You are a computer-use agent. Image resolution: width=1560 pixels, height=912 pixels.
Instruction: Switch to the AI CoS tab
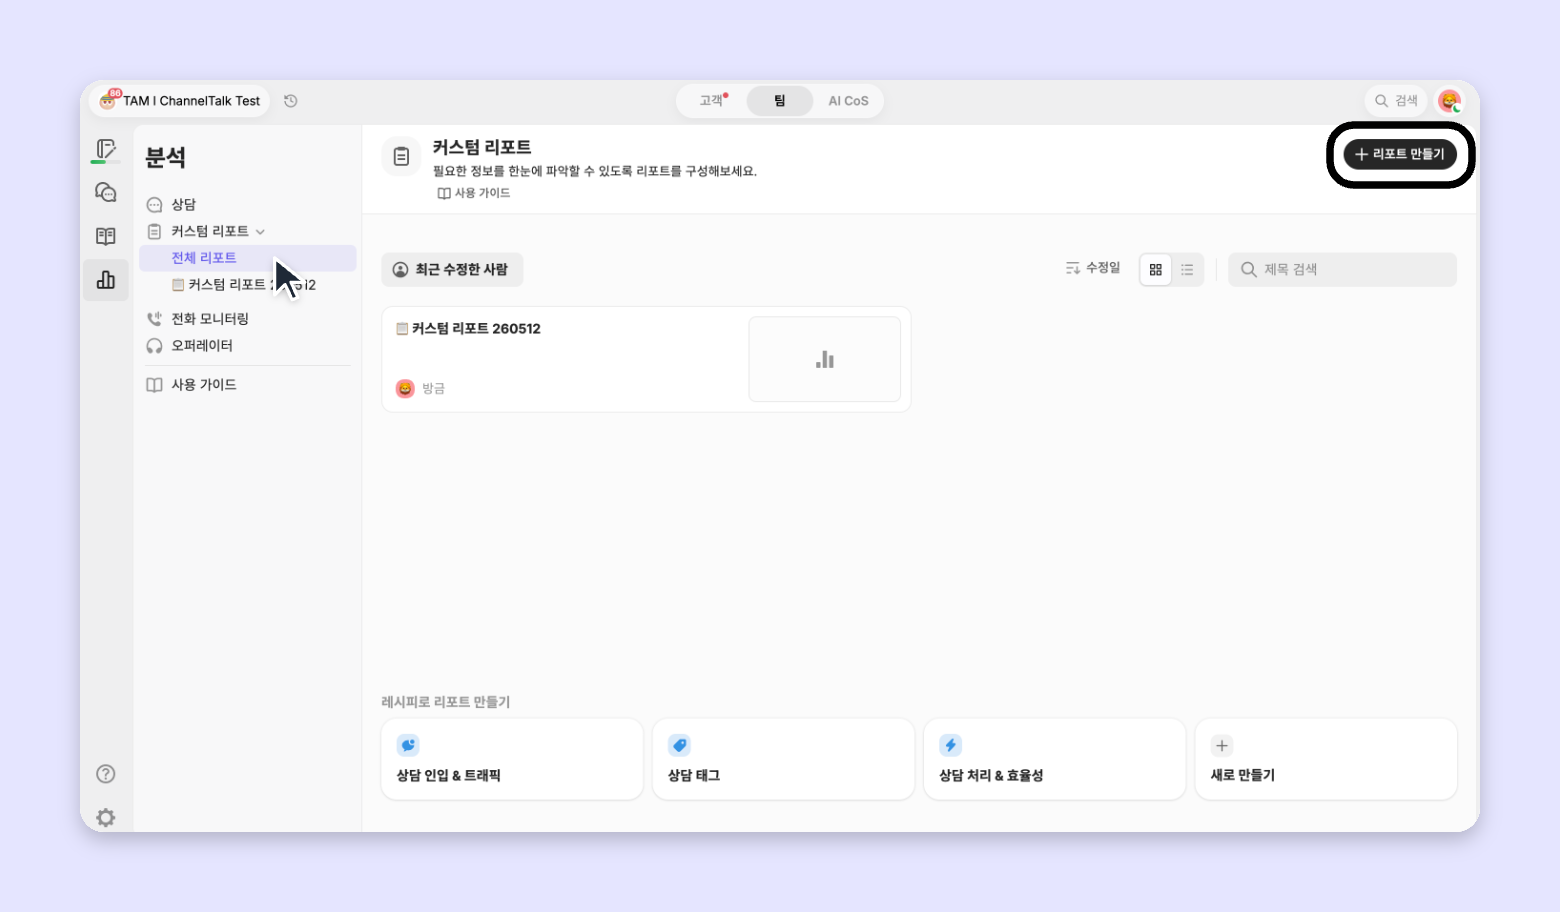[x=848, y=101]
